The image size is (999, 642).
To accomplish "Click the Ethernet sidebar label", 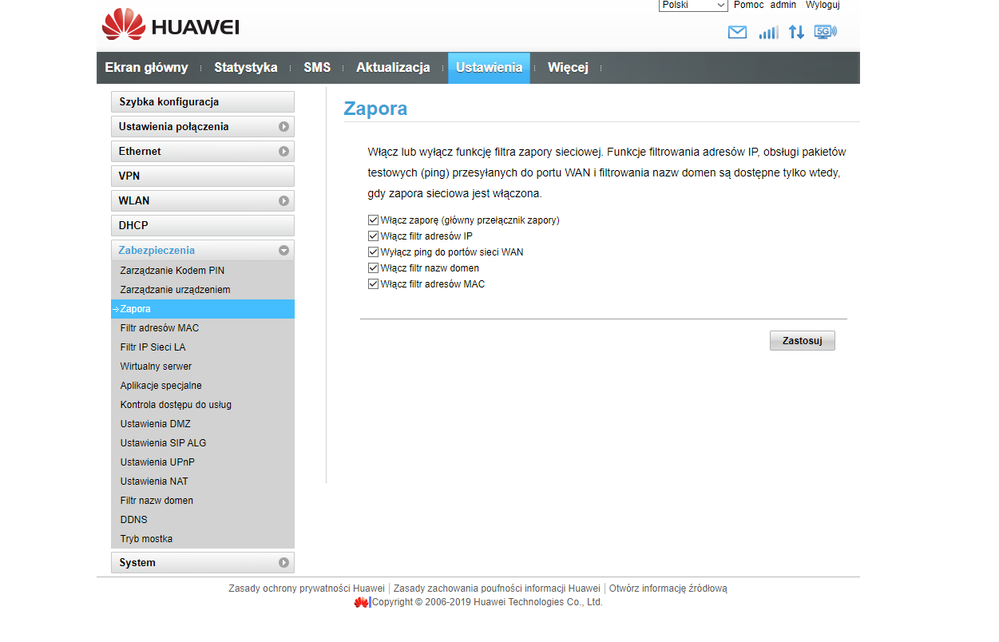I will pyautogui.click(x=140, y=152).
